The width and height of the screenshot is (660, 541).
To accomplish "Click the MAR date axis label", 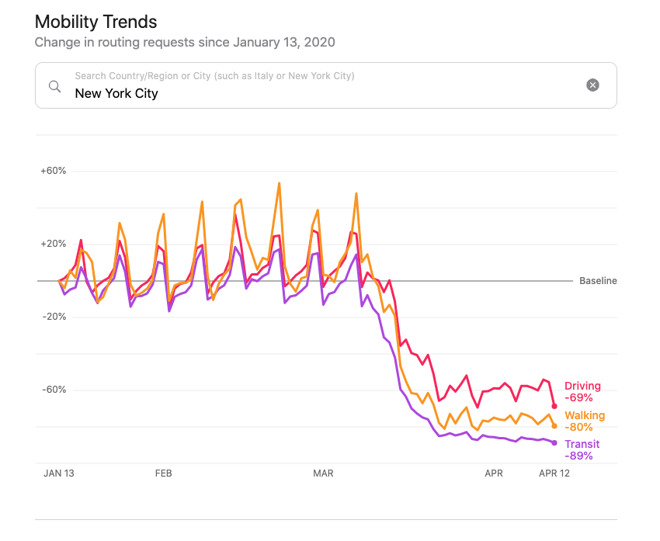I will [323, 473].
